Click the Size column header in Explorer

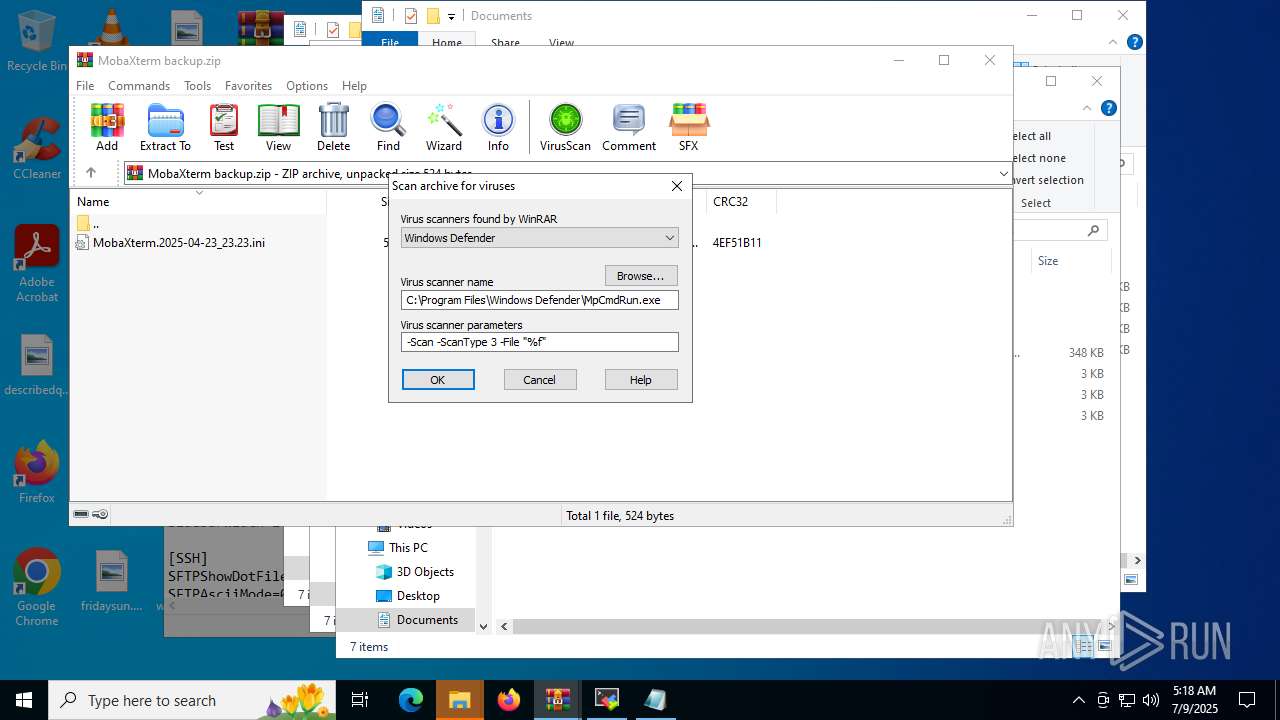coord(1070,261)
